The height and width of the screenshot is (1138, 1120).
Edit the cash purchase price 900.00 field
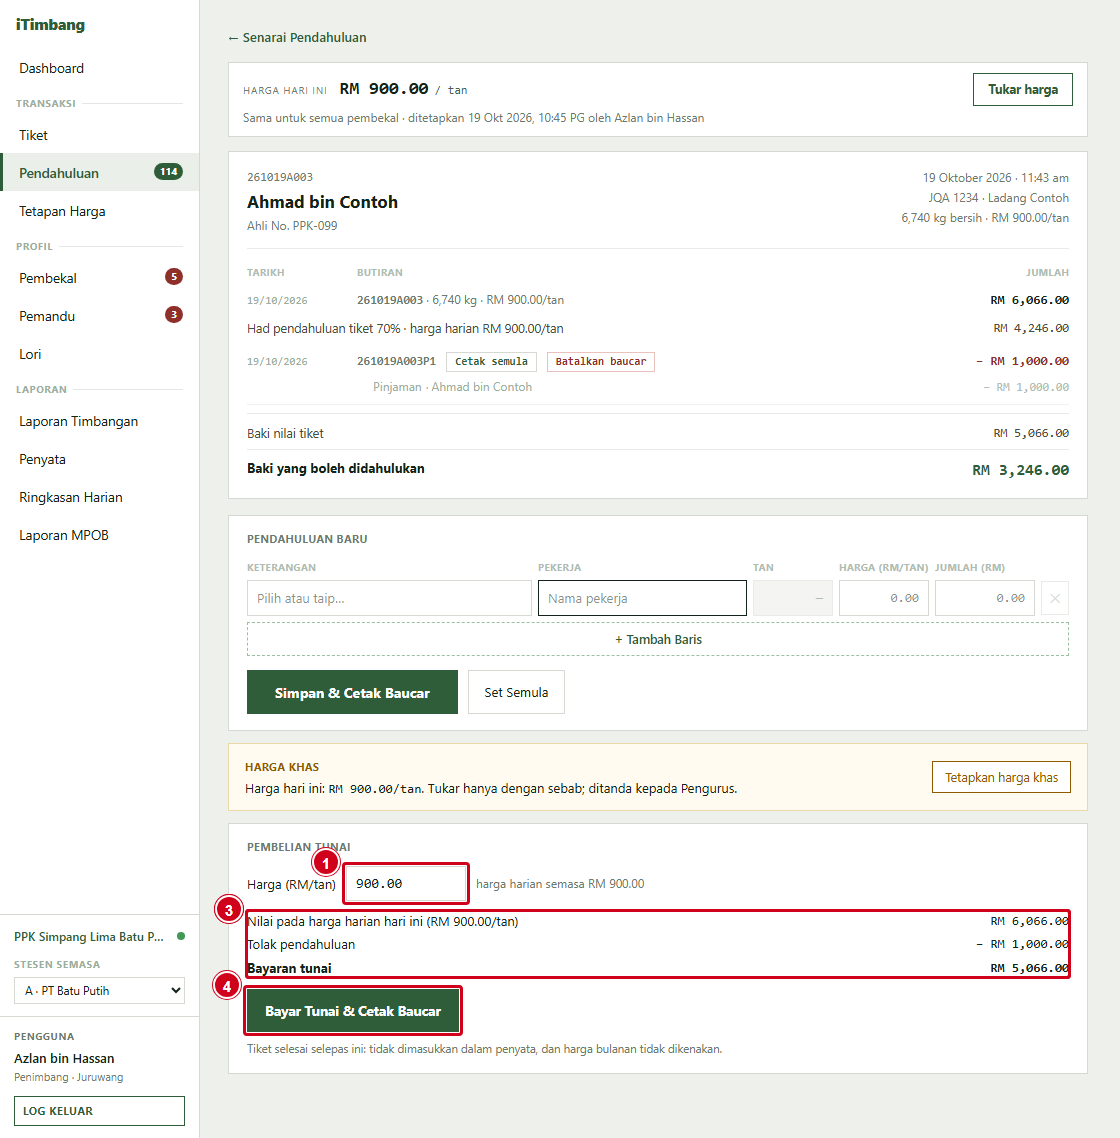(406, 883)
